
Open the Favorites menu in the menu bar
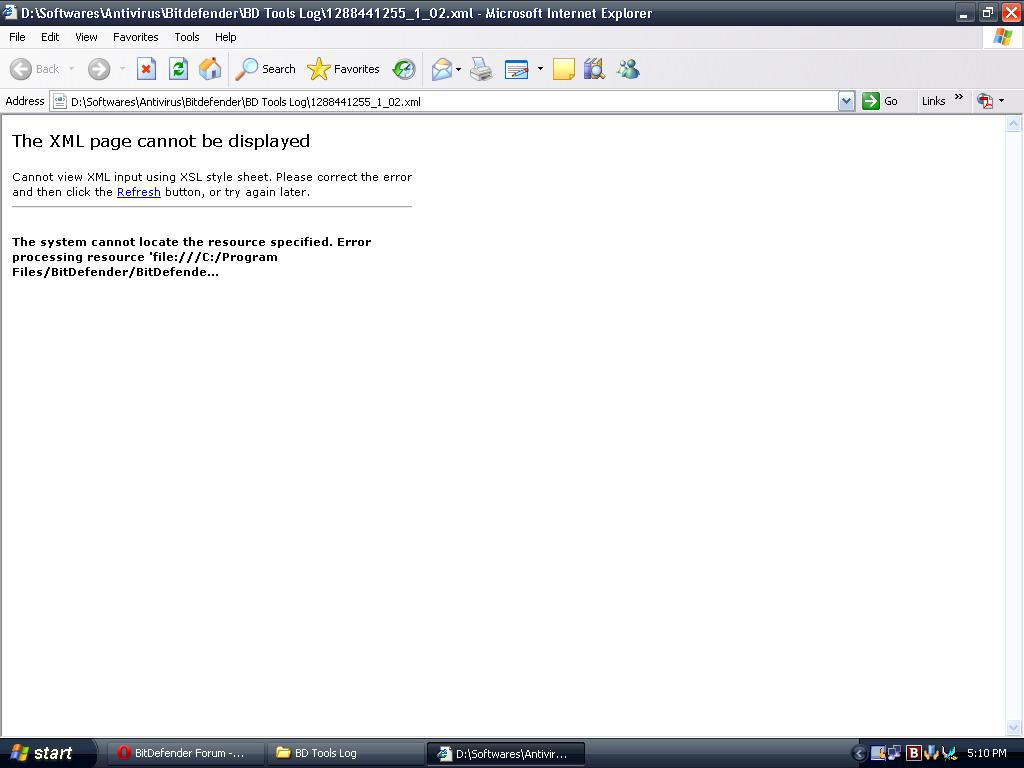pos(135,37)
